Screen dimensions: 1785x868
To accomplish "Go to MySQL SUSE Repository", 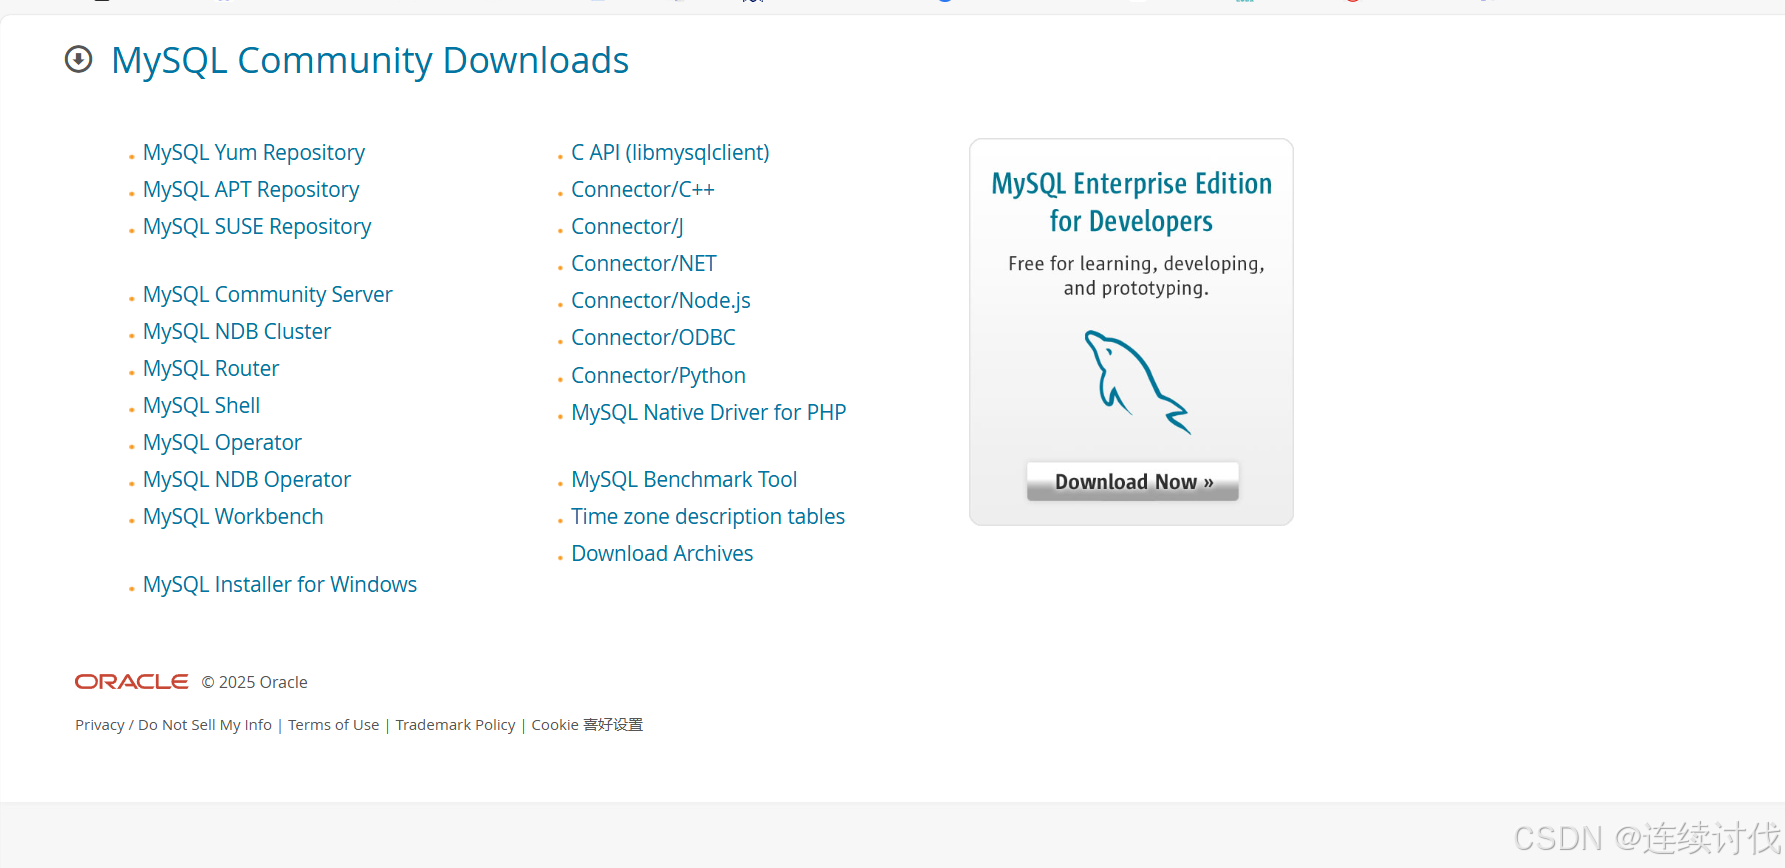I will (x=257, y=227).
